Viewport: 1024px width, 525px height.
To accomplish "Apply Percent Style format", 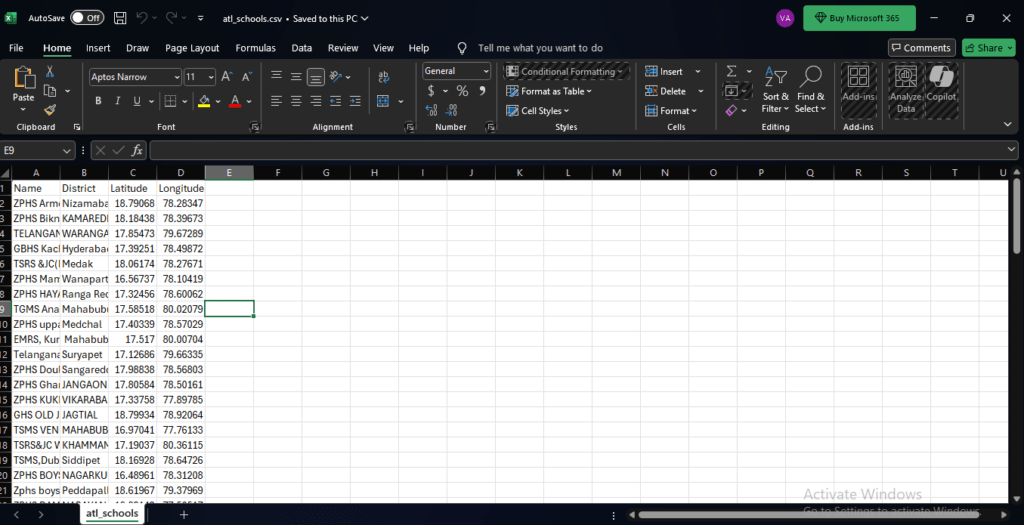I will [462, 91].
